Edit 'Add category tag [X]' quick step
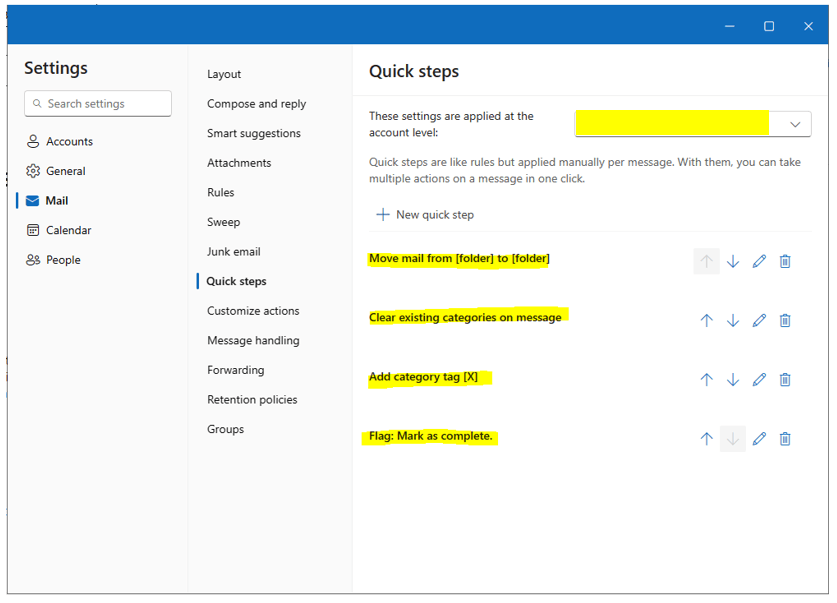 [x=759, y=380]
